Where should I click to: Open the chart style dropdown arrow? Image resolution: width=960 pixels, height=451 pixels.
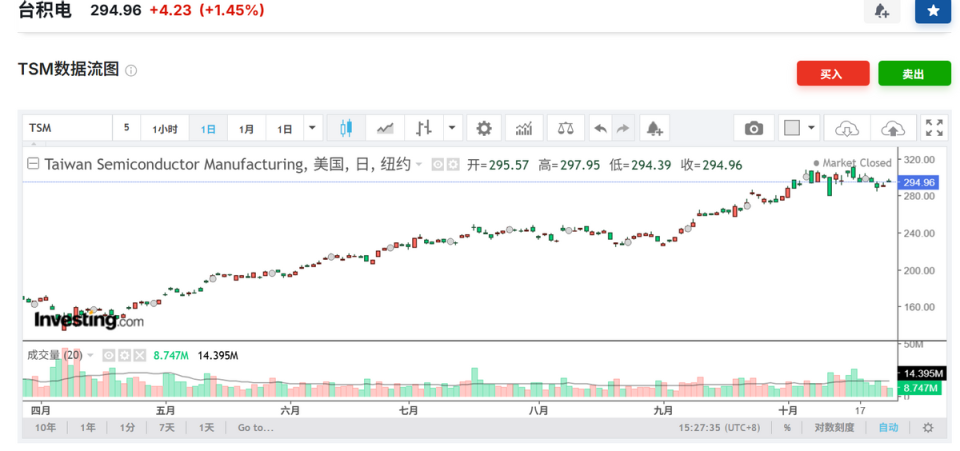[x=452, y=129]
